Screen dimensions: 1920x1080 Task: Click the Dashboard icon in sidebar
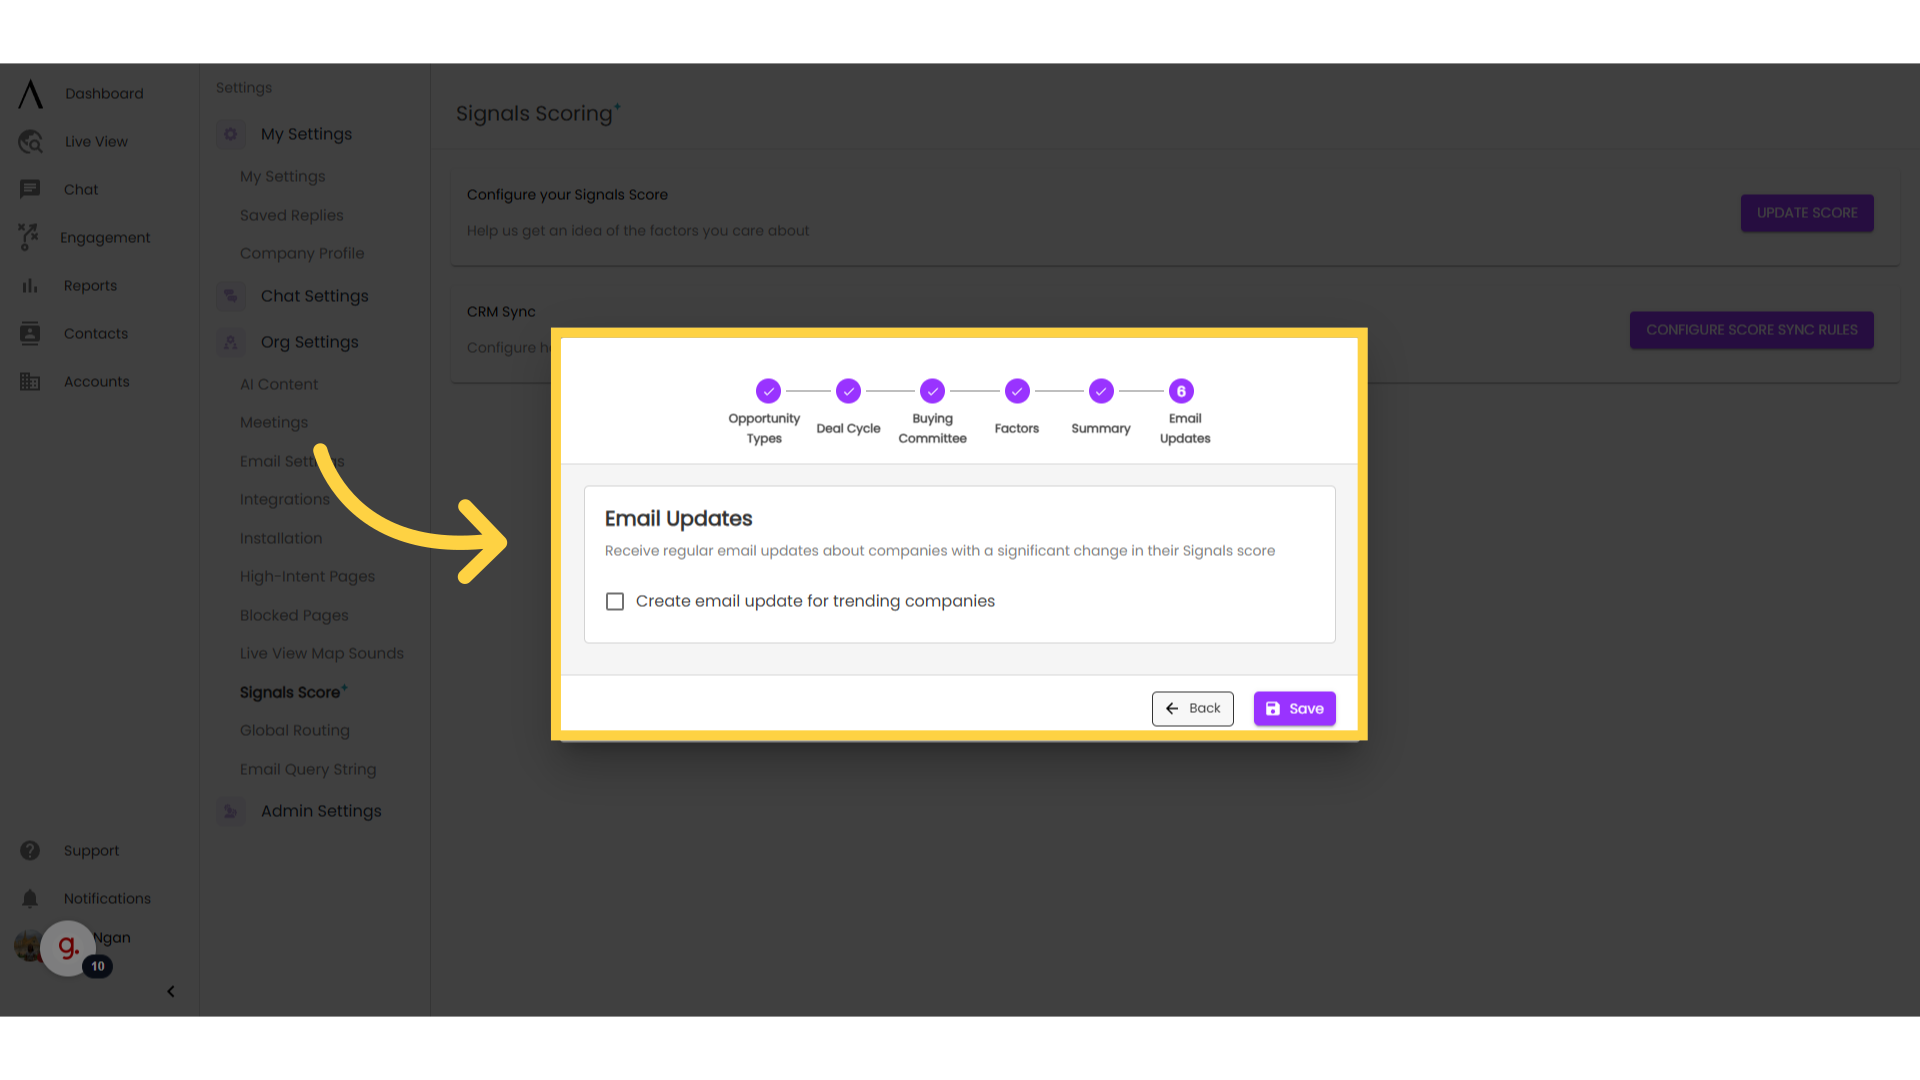[x=30, y=94]
